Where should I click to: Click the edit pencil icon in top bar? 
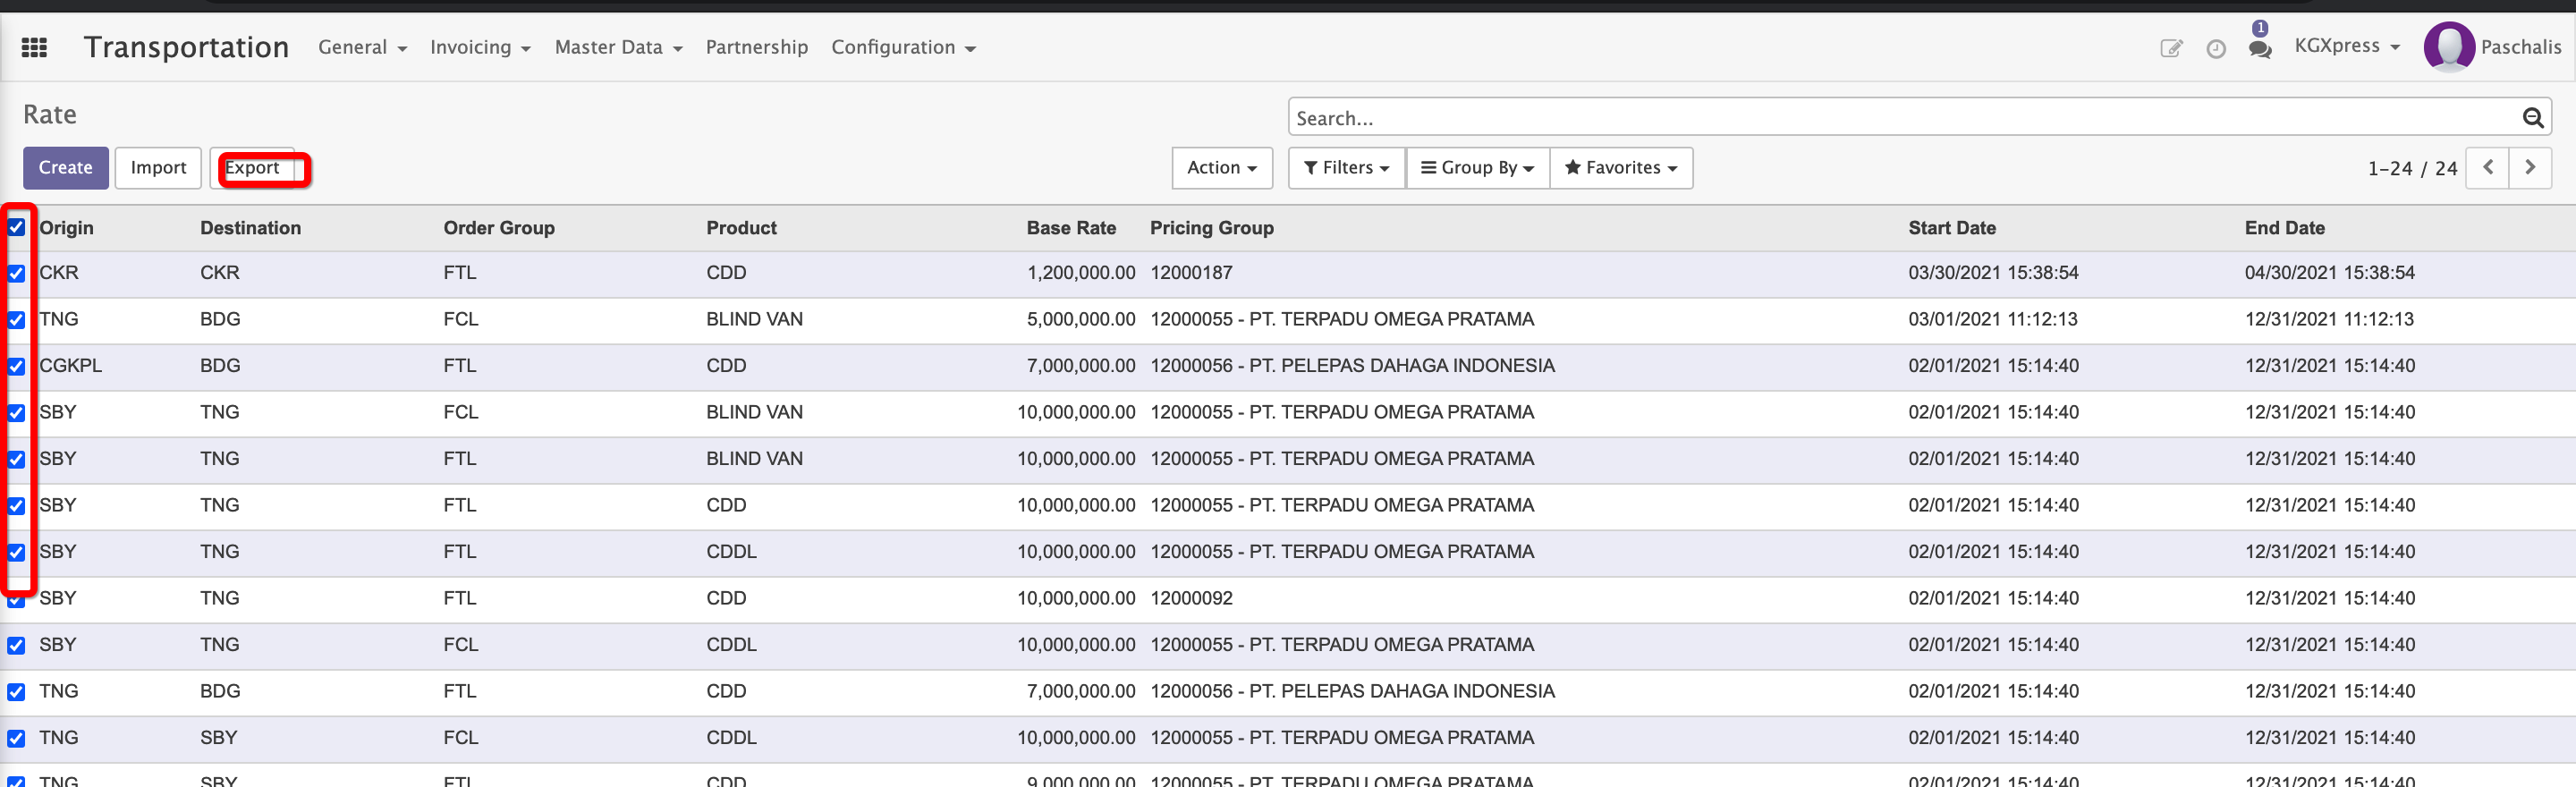coord(2170,48)
